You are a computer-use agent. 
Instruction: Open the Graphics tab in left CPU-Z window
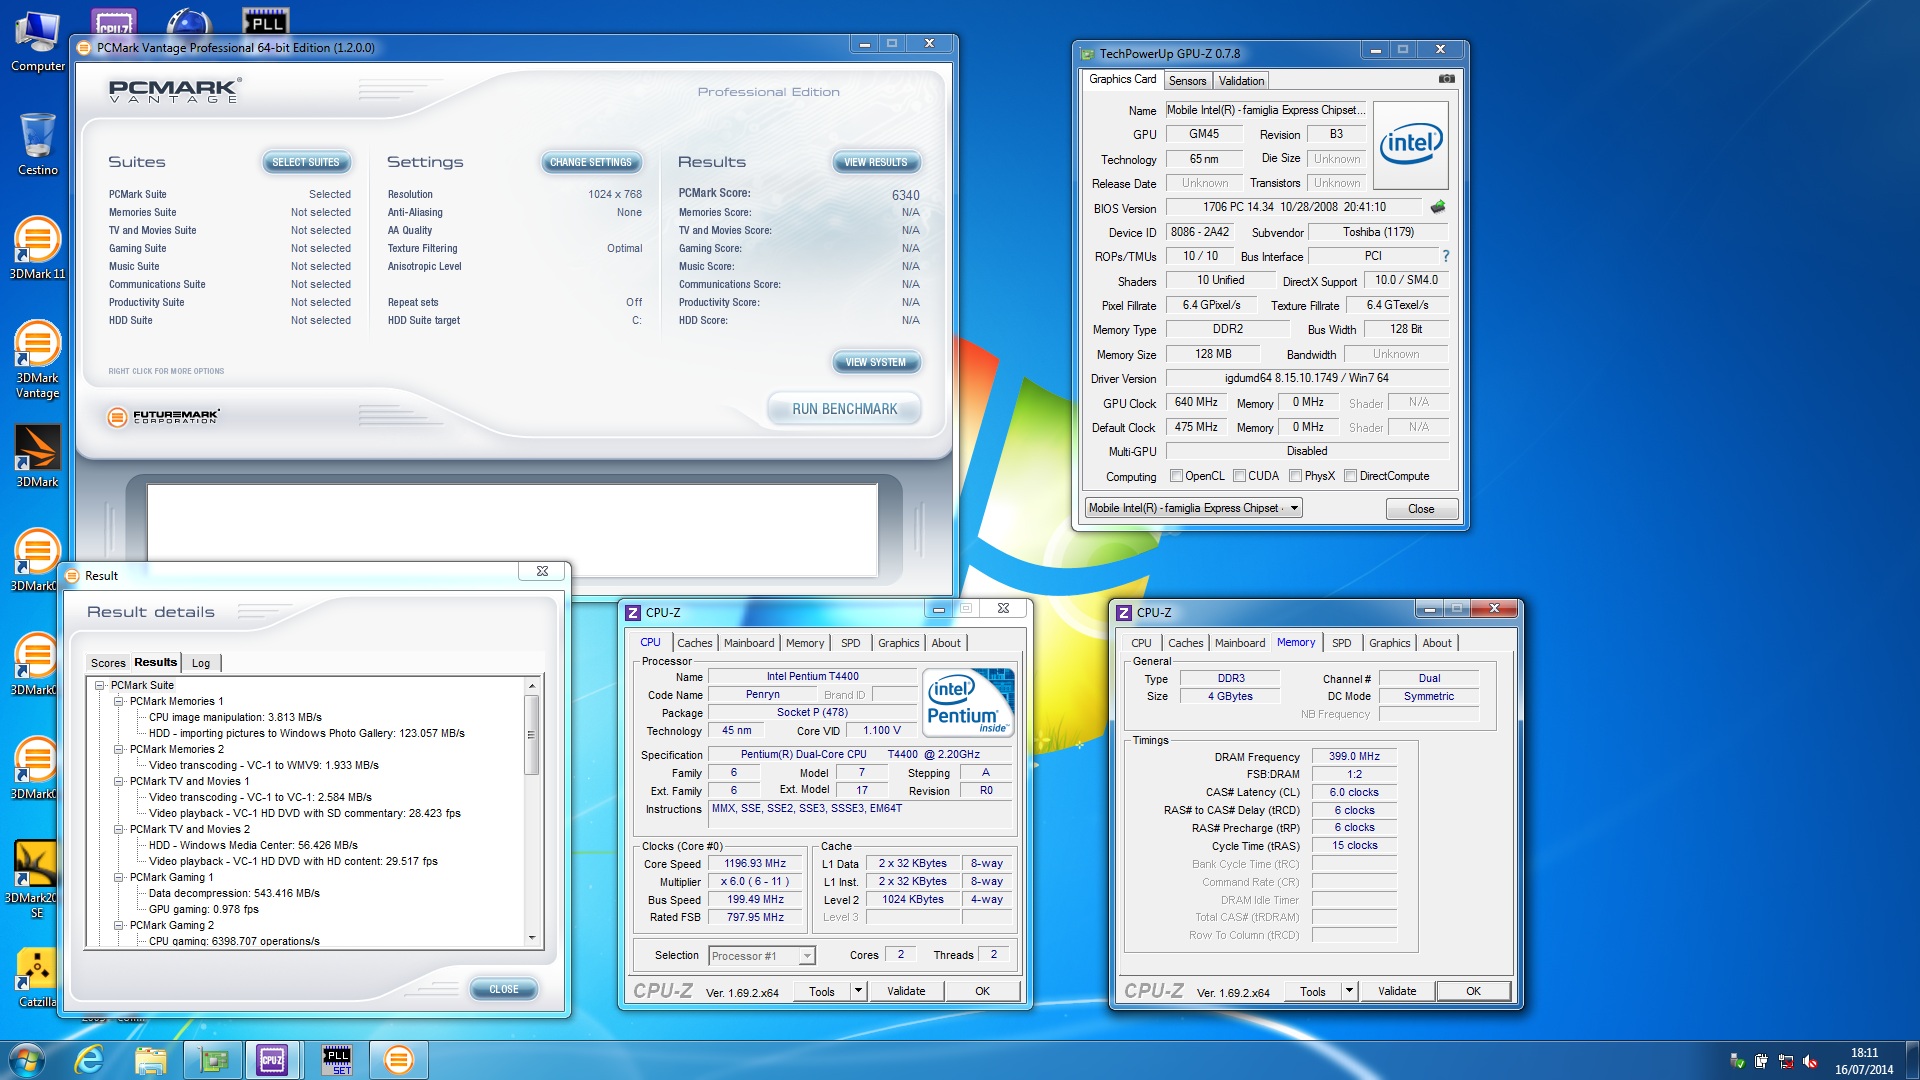tap(898, 643)
